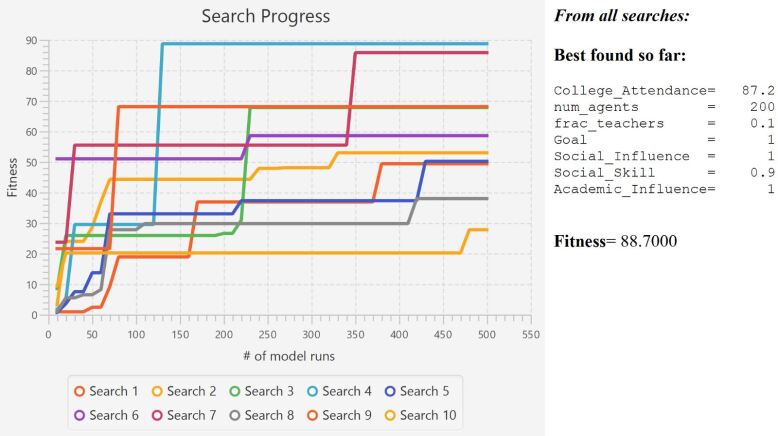Click the "# of model runs" axis label
This screenshot has width=778, height=436.
pyautogui.click(x=288, y=356)
